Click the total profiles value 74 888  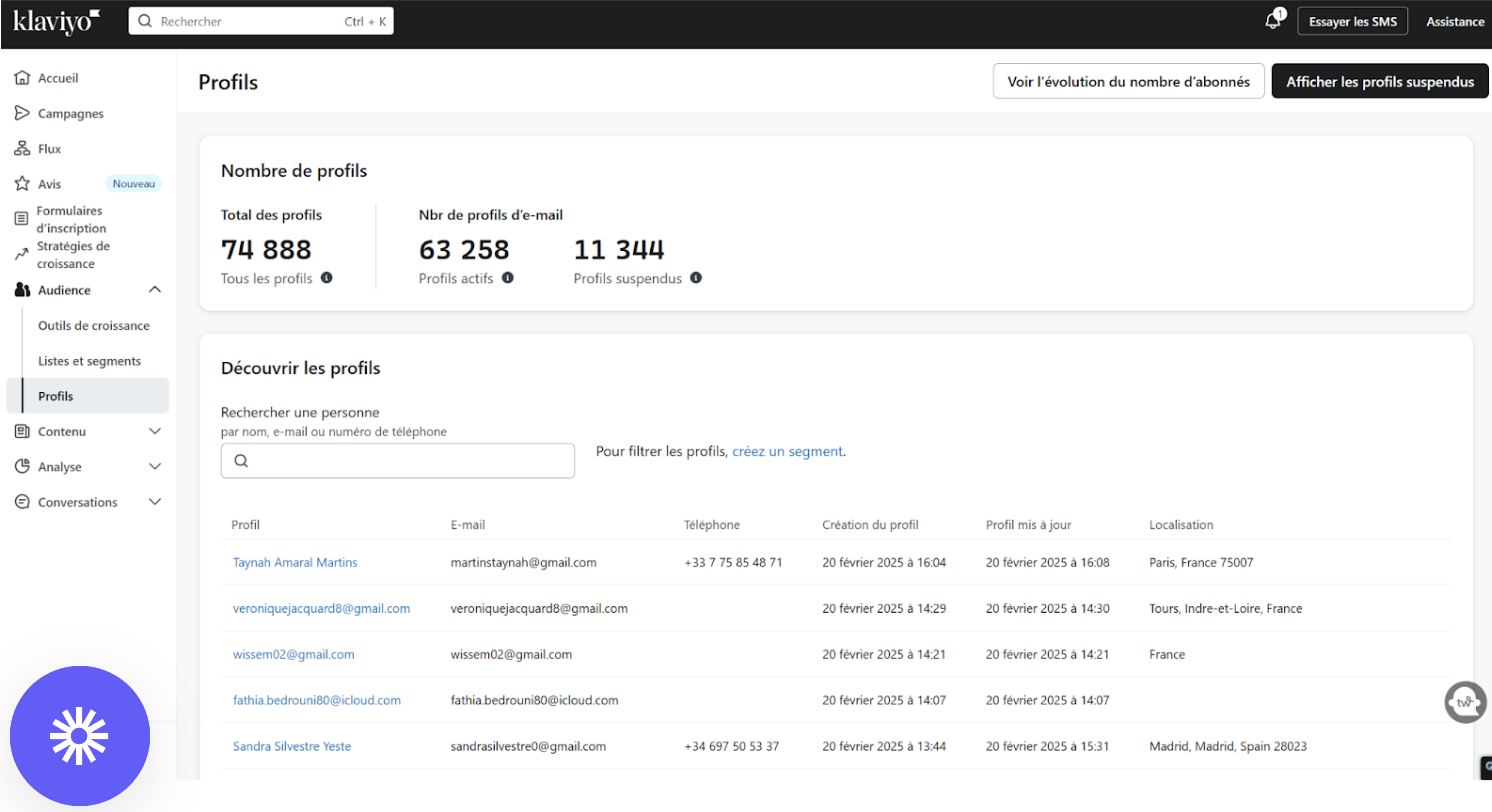coord(266,249)
